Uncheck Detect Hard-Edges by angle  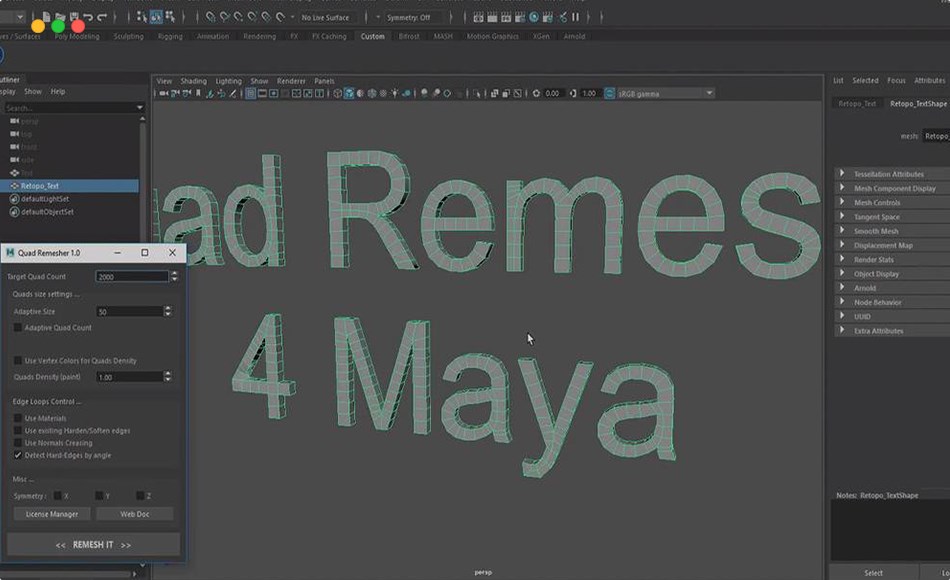(x=18, y=455)
